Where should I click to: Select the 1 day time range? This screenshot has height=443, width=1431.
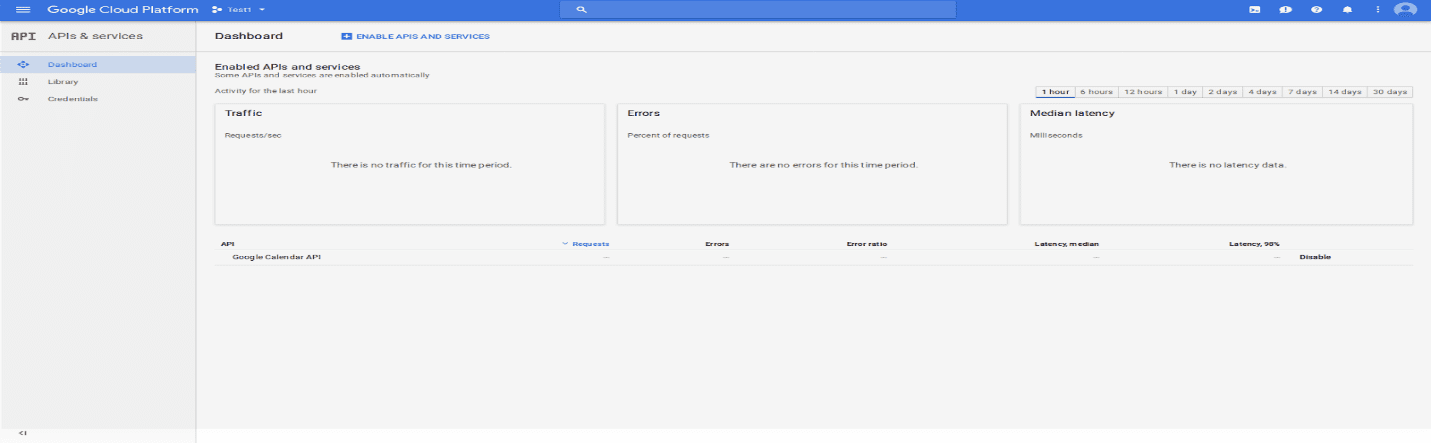tap(1185, 91)
